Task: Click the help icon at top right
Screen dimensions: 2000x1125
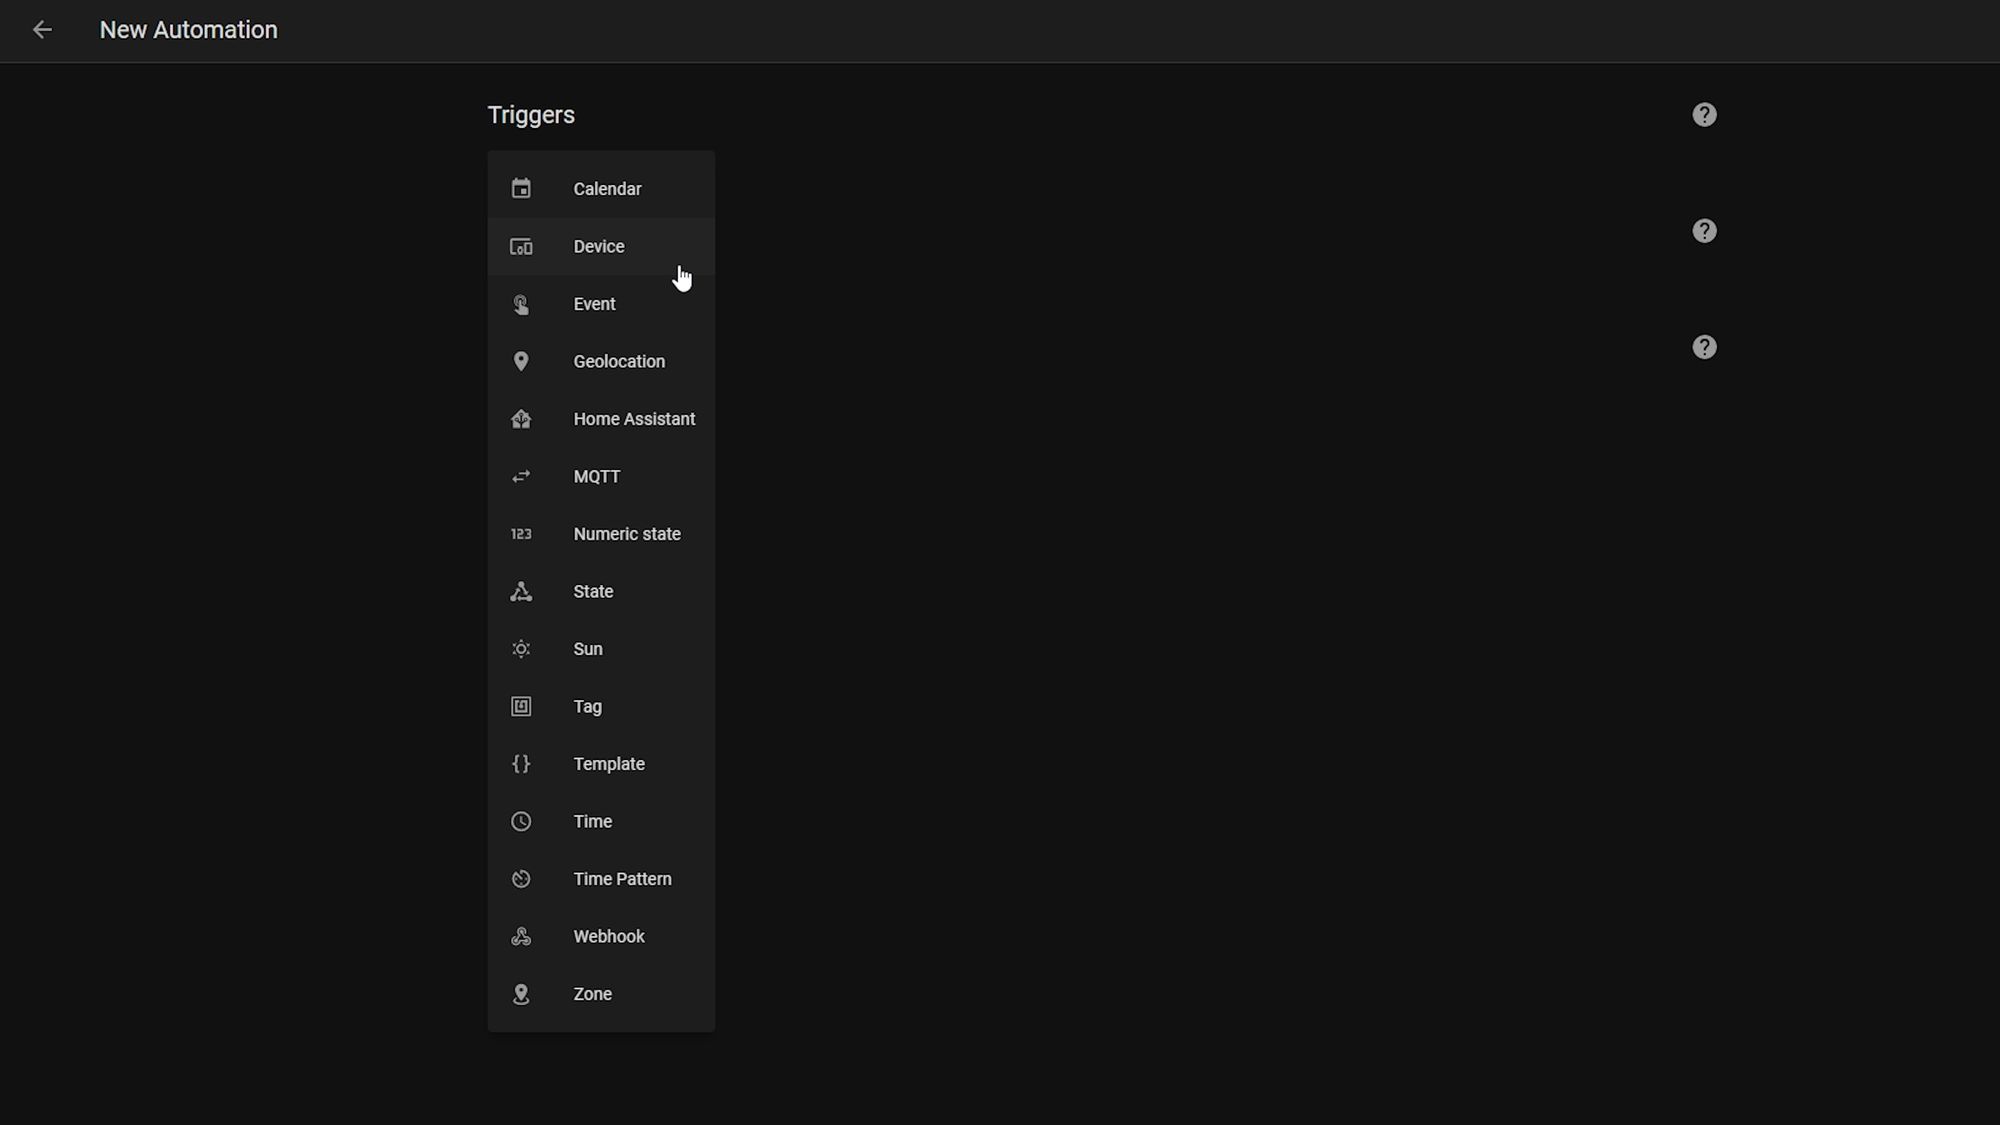Action: click(1703, 114)
